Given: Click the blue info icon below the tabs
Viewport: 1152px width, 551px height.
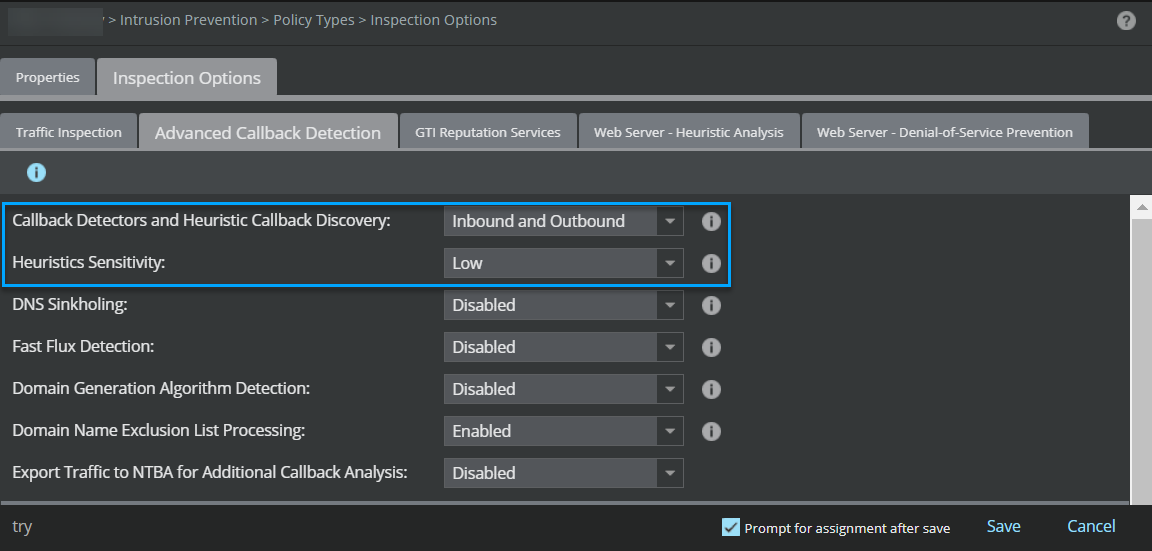Looking at the screenshot, I should (x=36, y=173).
